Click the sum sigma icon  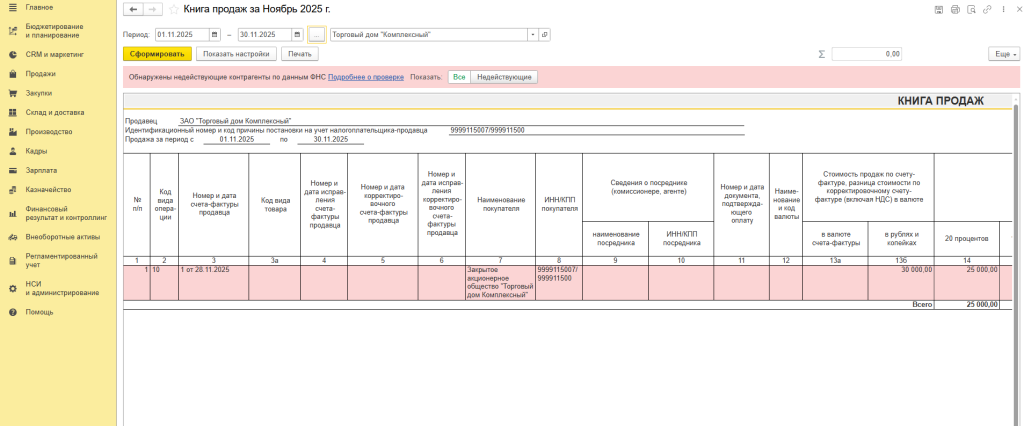pyautogui.click(x=822, y=54)
